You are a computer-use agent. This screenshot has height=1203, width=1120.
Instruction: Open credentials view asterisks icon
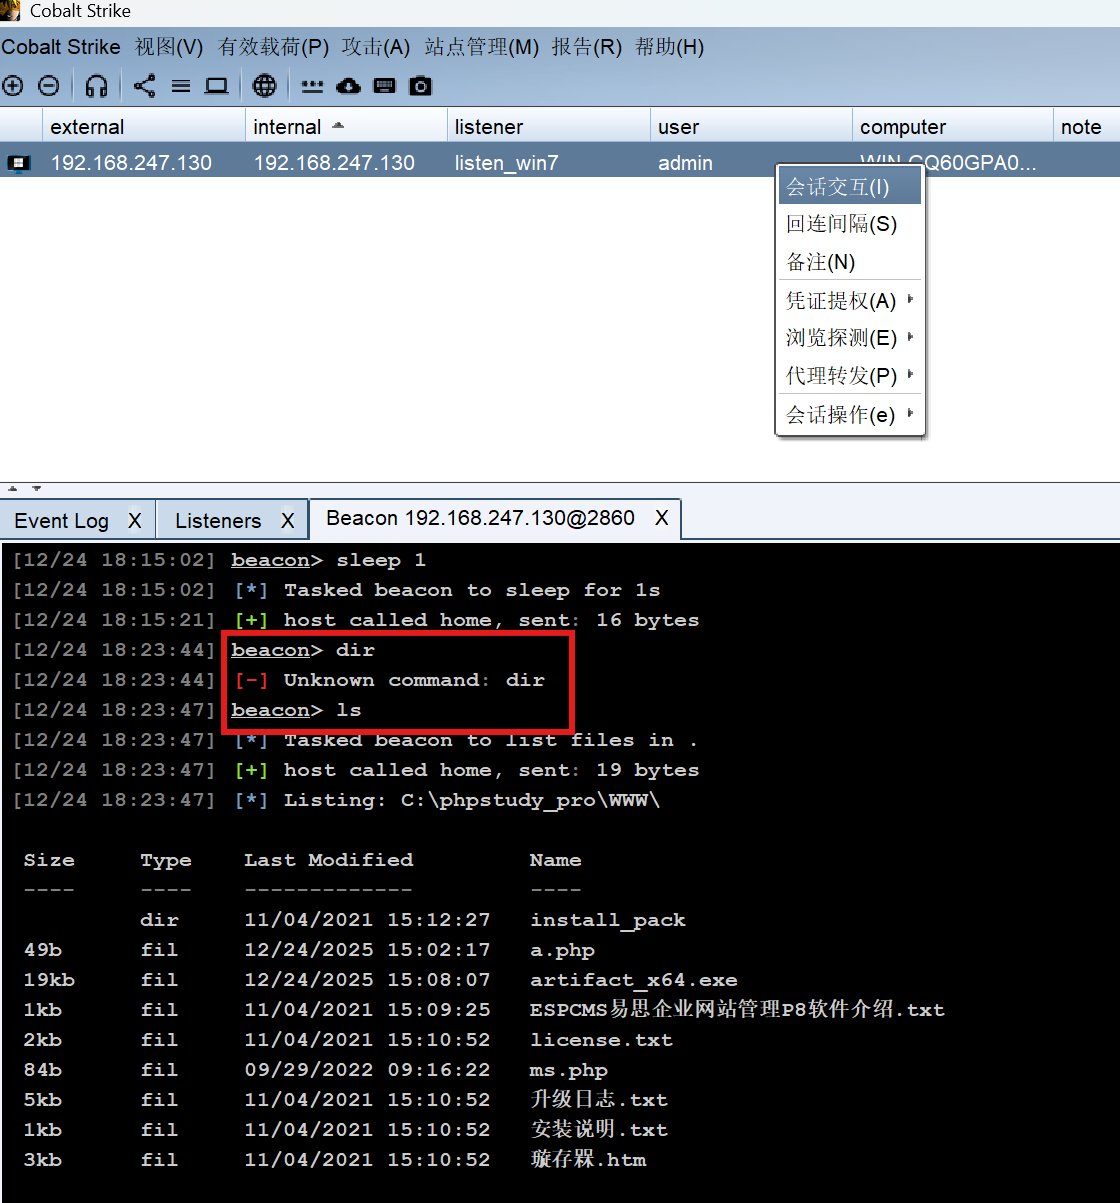pyautogui.click(x=312, y=86)
